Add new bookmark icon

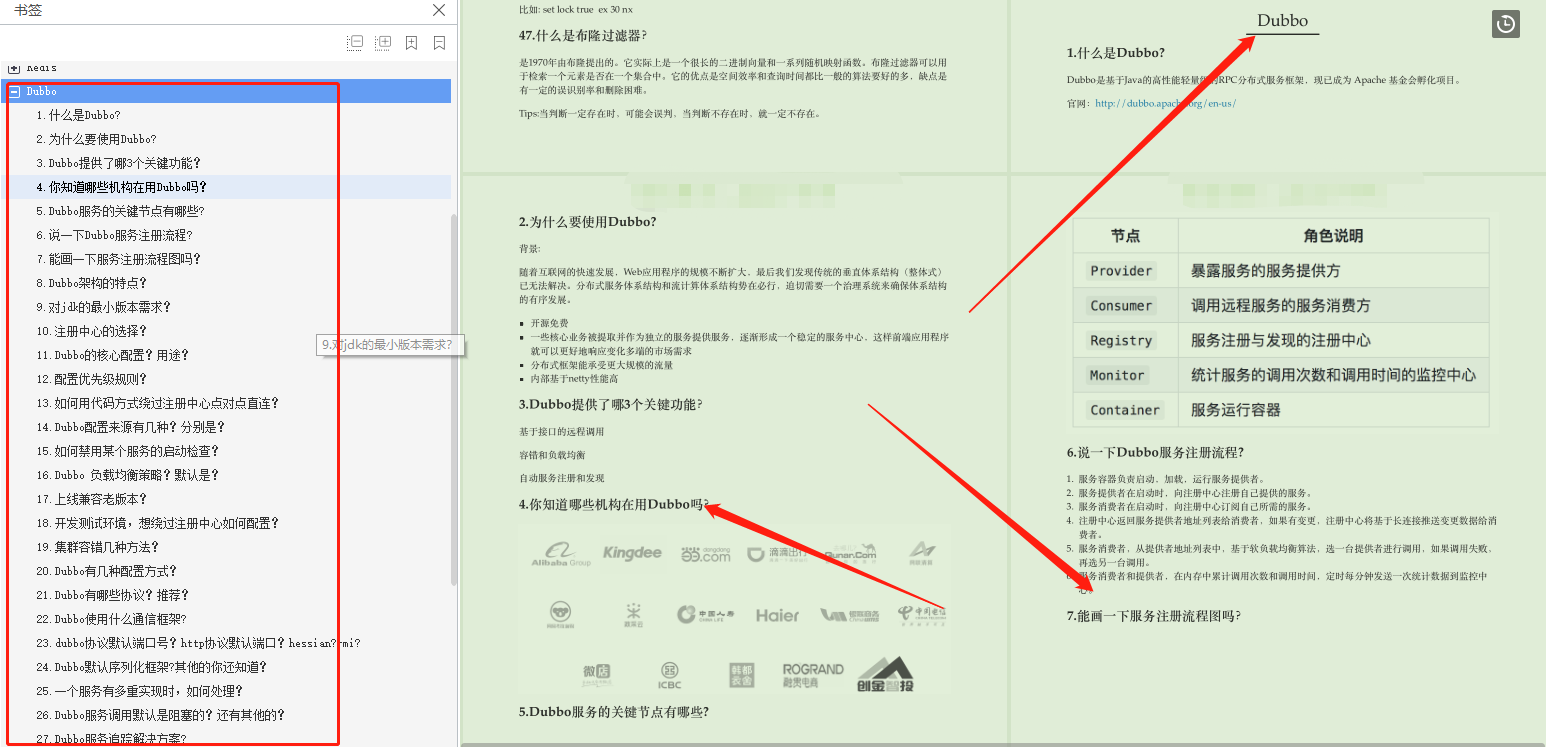(x=411, y=43)
